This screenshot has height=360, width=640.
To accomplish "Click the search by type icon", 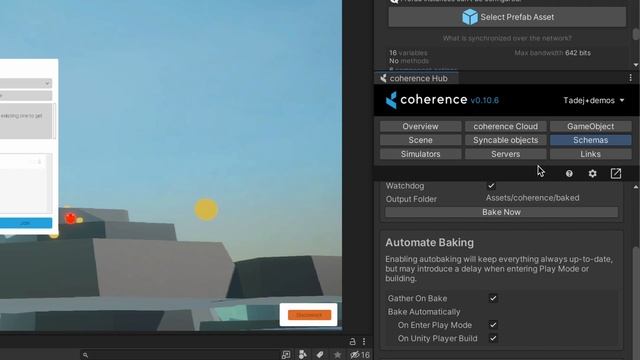I will (302, 355).
